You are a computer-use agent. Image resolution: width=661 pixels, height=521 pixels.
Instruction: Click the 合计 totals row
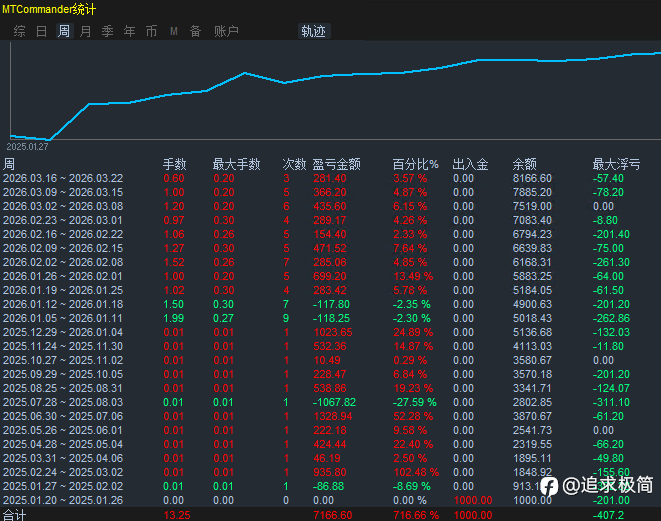(x=15, y=514)
